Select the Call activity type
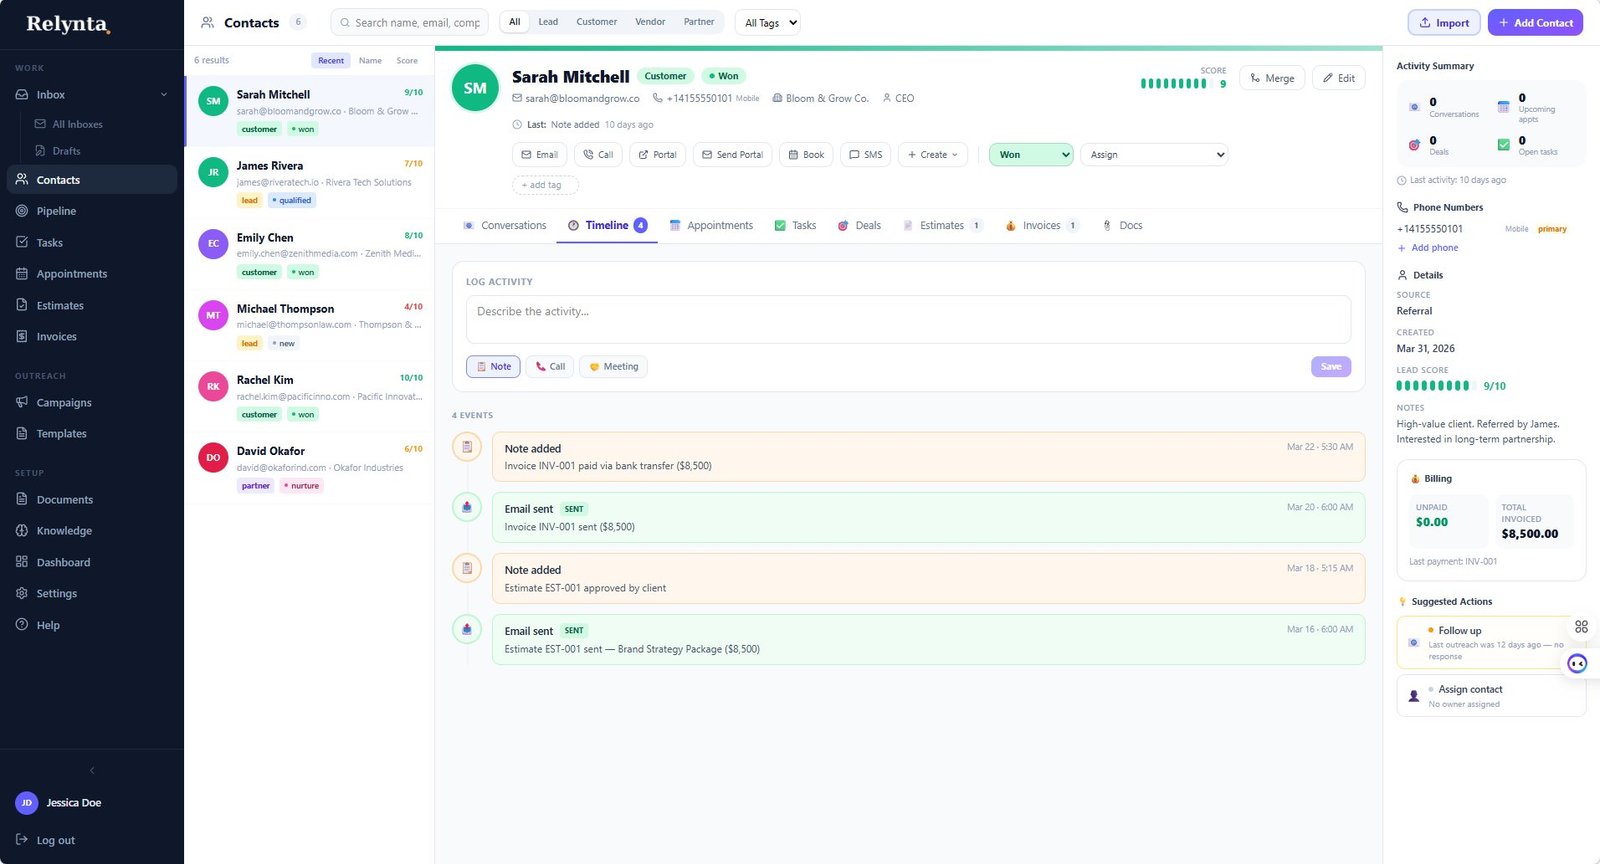This screenshot has width=1600, height=864. pyautogui.click(x=550, y=367)
